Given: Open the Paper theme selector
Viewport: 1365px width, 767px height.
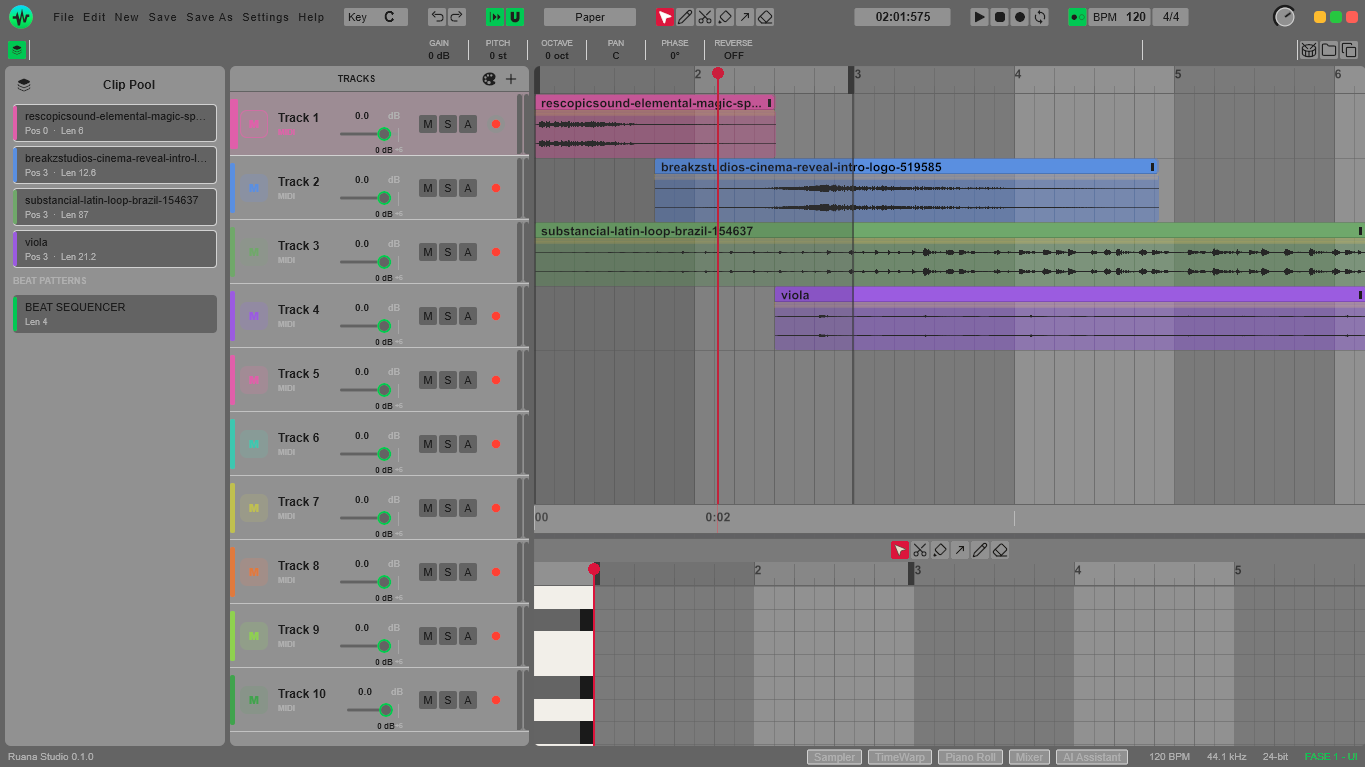Looking at the screenshot, I should [x=590, y=17].
